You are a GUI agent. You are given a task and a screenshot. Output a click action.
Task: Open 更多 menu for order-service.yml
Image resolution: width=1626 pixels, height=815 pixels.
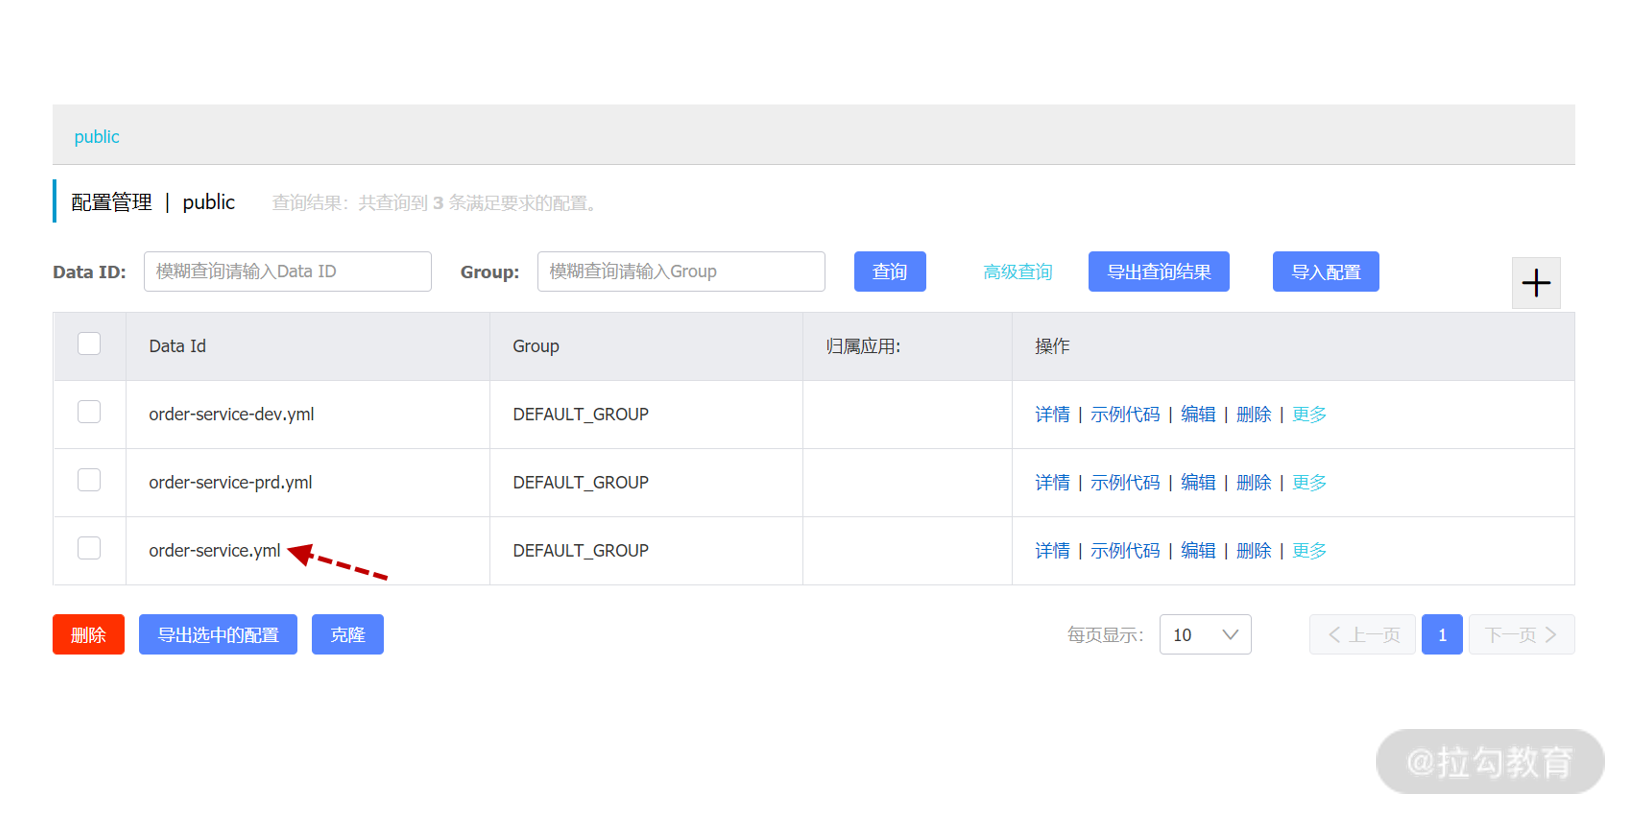click(x=1309, y=550)
